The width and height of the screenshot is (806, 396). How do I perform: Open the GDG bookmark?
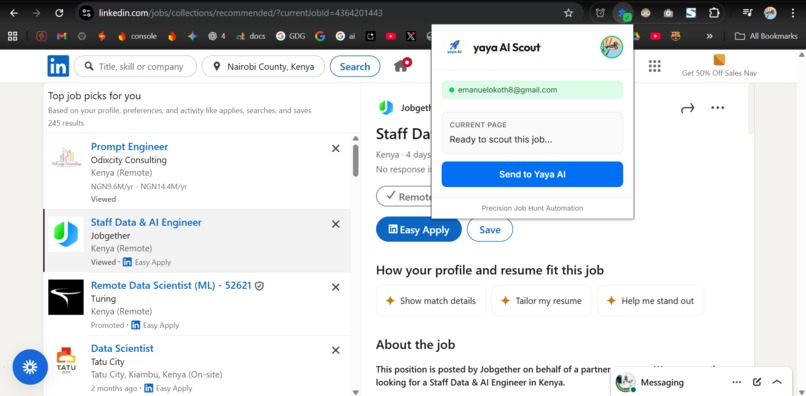point(290,36)
